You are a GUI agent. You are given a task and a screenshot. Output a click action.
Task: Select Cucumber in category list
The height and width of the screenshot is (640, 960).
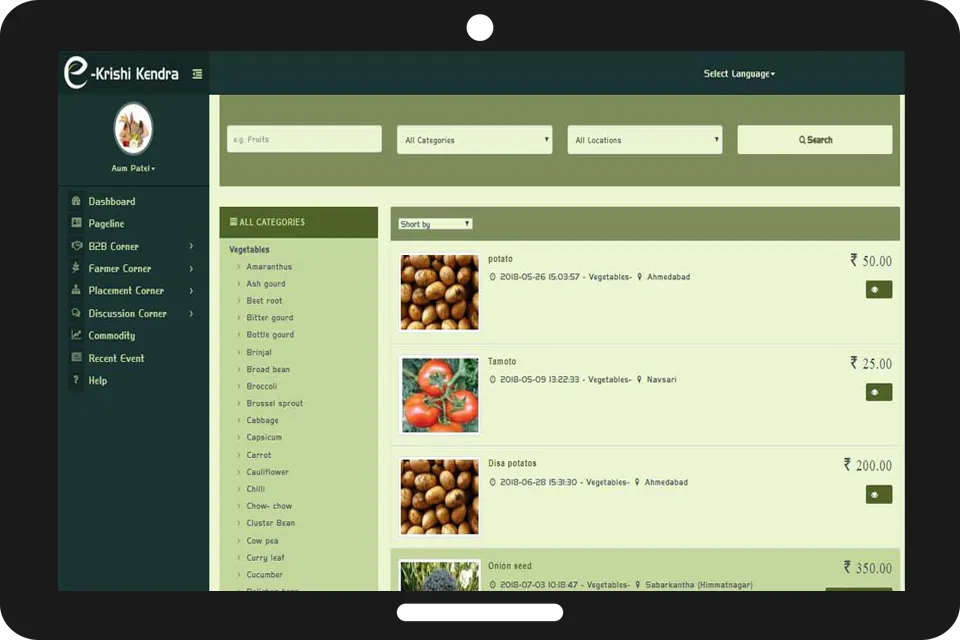pyautogui.click(x=264, y=574)
